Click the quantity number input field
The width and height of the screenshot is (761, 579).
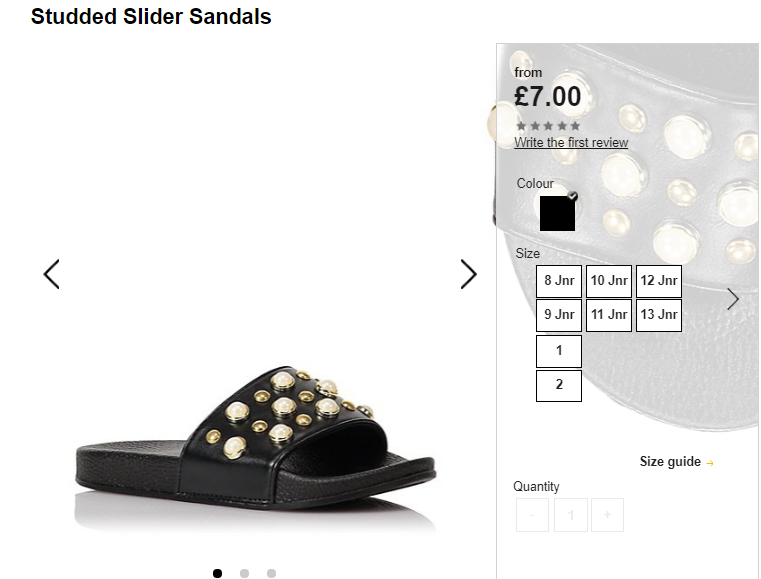tap(571, 515)
